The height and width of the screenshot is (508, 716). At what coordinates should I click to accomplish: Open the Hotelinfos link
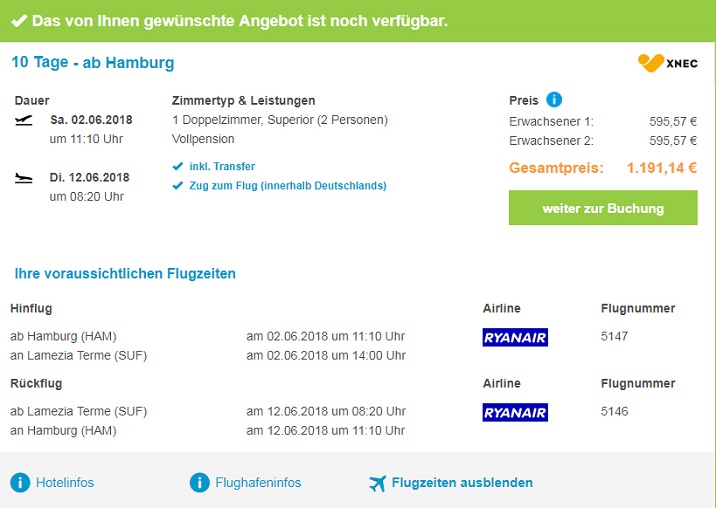[65, 483]
